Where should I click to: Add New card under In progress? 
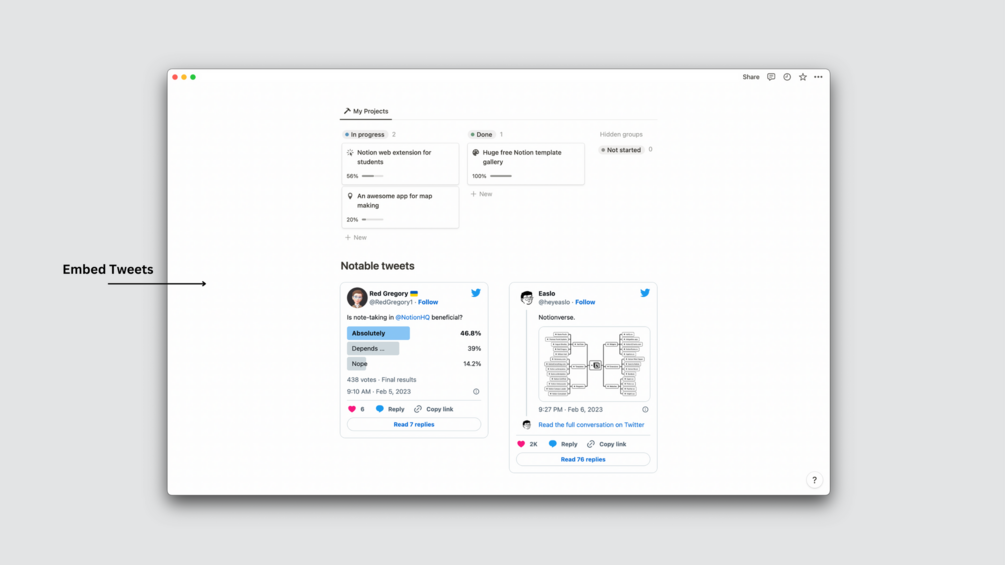[x=356, y=238]
